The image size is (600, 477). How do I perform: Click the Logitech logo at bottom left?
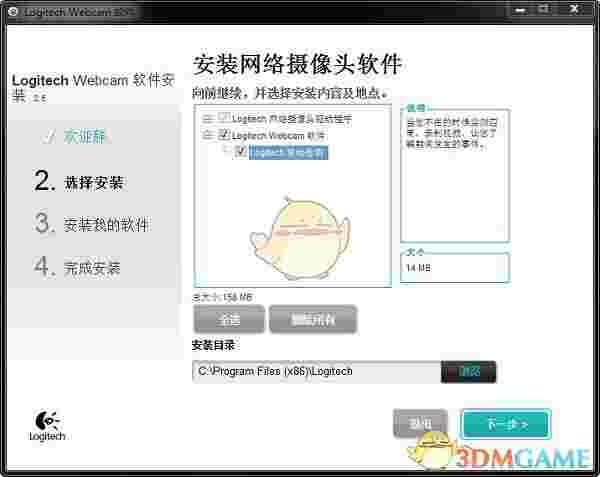pyautogui.click(x=47, y=426)
